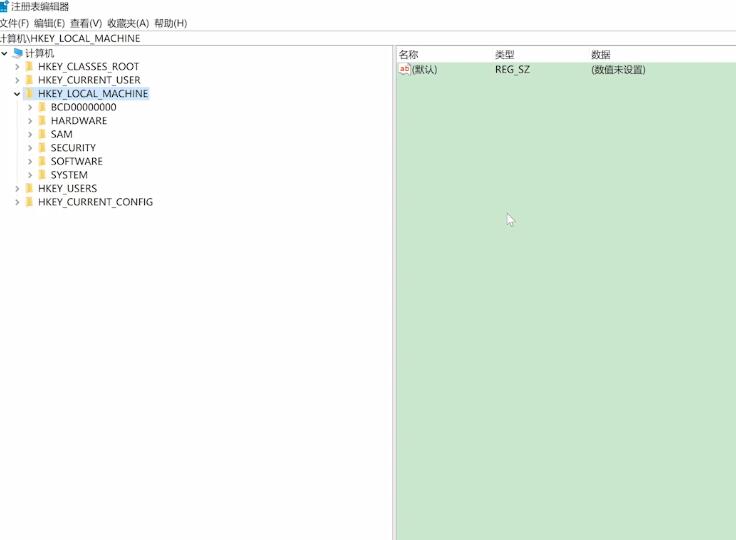This screenshot has height=540, width=736.
Task: Sort values by the 名称 column header
Action: [408, 54]
